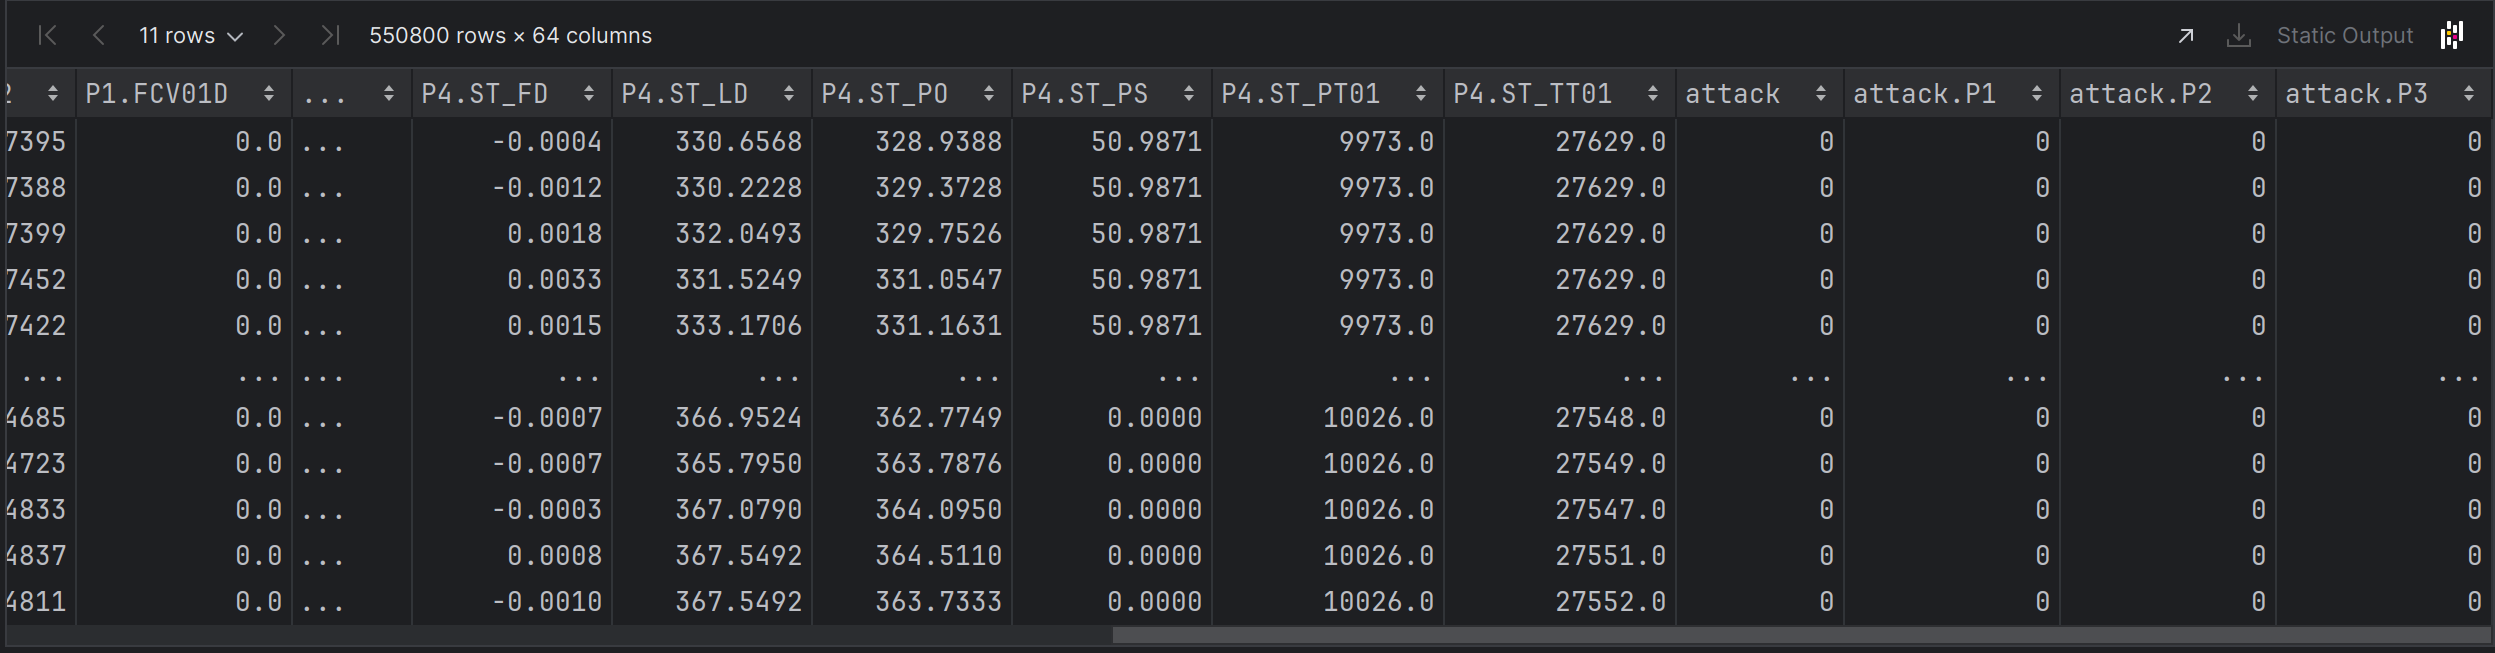
Task: Click cell value 330.6568
Action: click(x=738, y=142)
